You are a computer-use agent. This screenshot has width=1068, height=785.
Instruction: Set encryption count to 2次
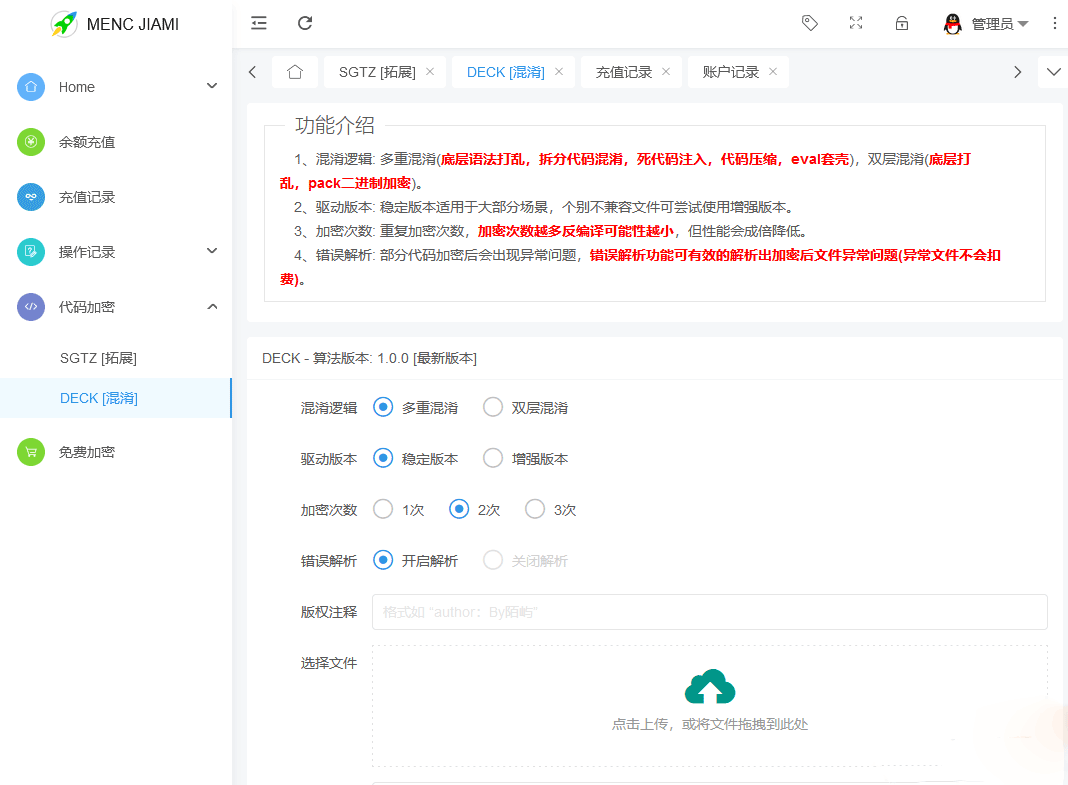click(x=459, y=509)
